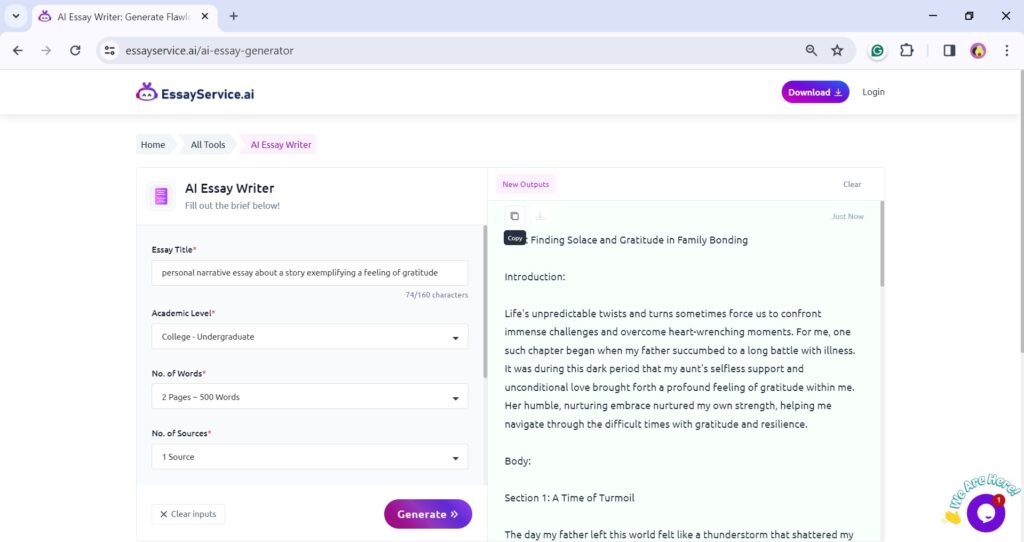The height and width of the screenshot is (542, 1024).
Task: Click the AI Essay Writer document icon
Action: 161,196
